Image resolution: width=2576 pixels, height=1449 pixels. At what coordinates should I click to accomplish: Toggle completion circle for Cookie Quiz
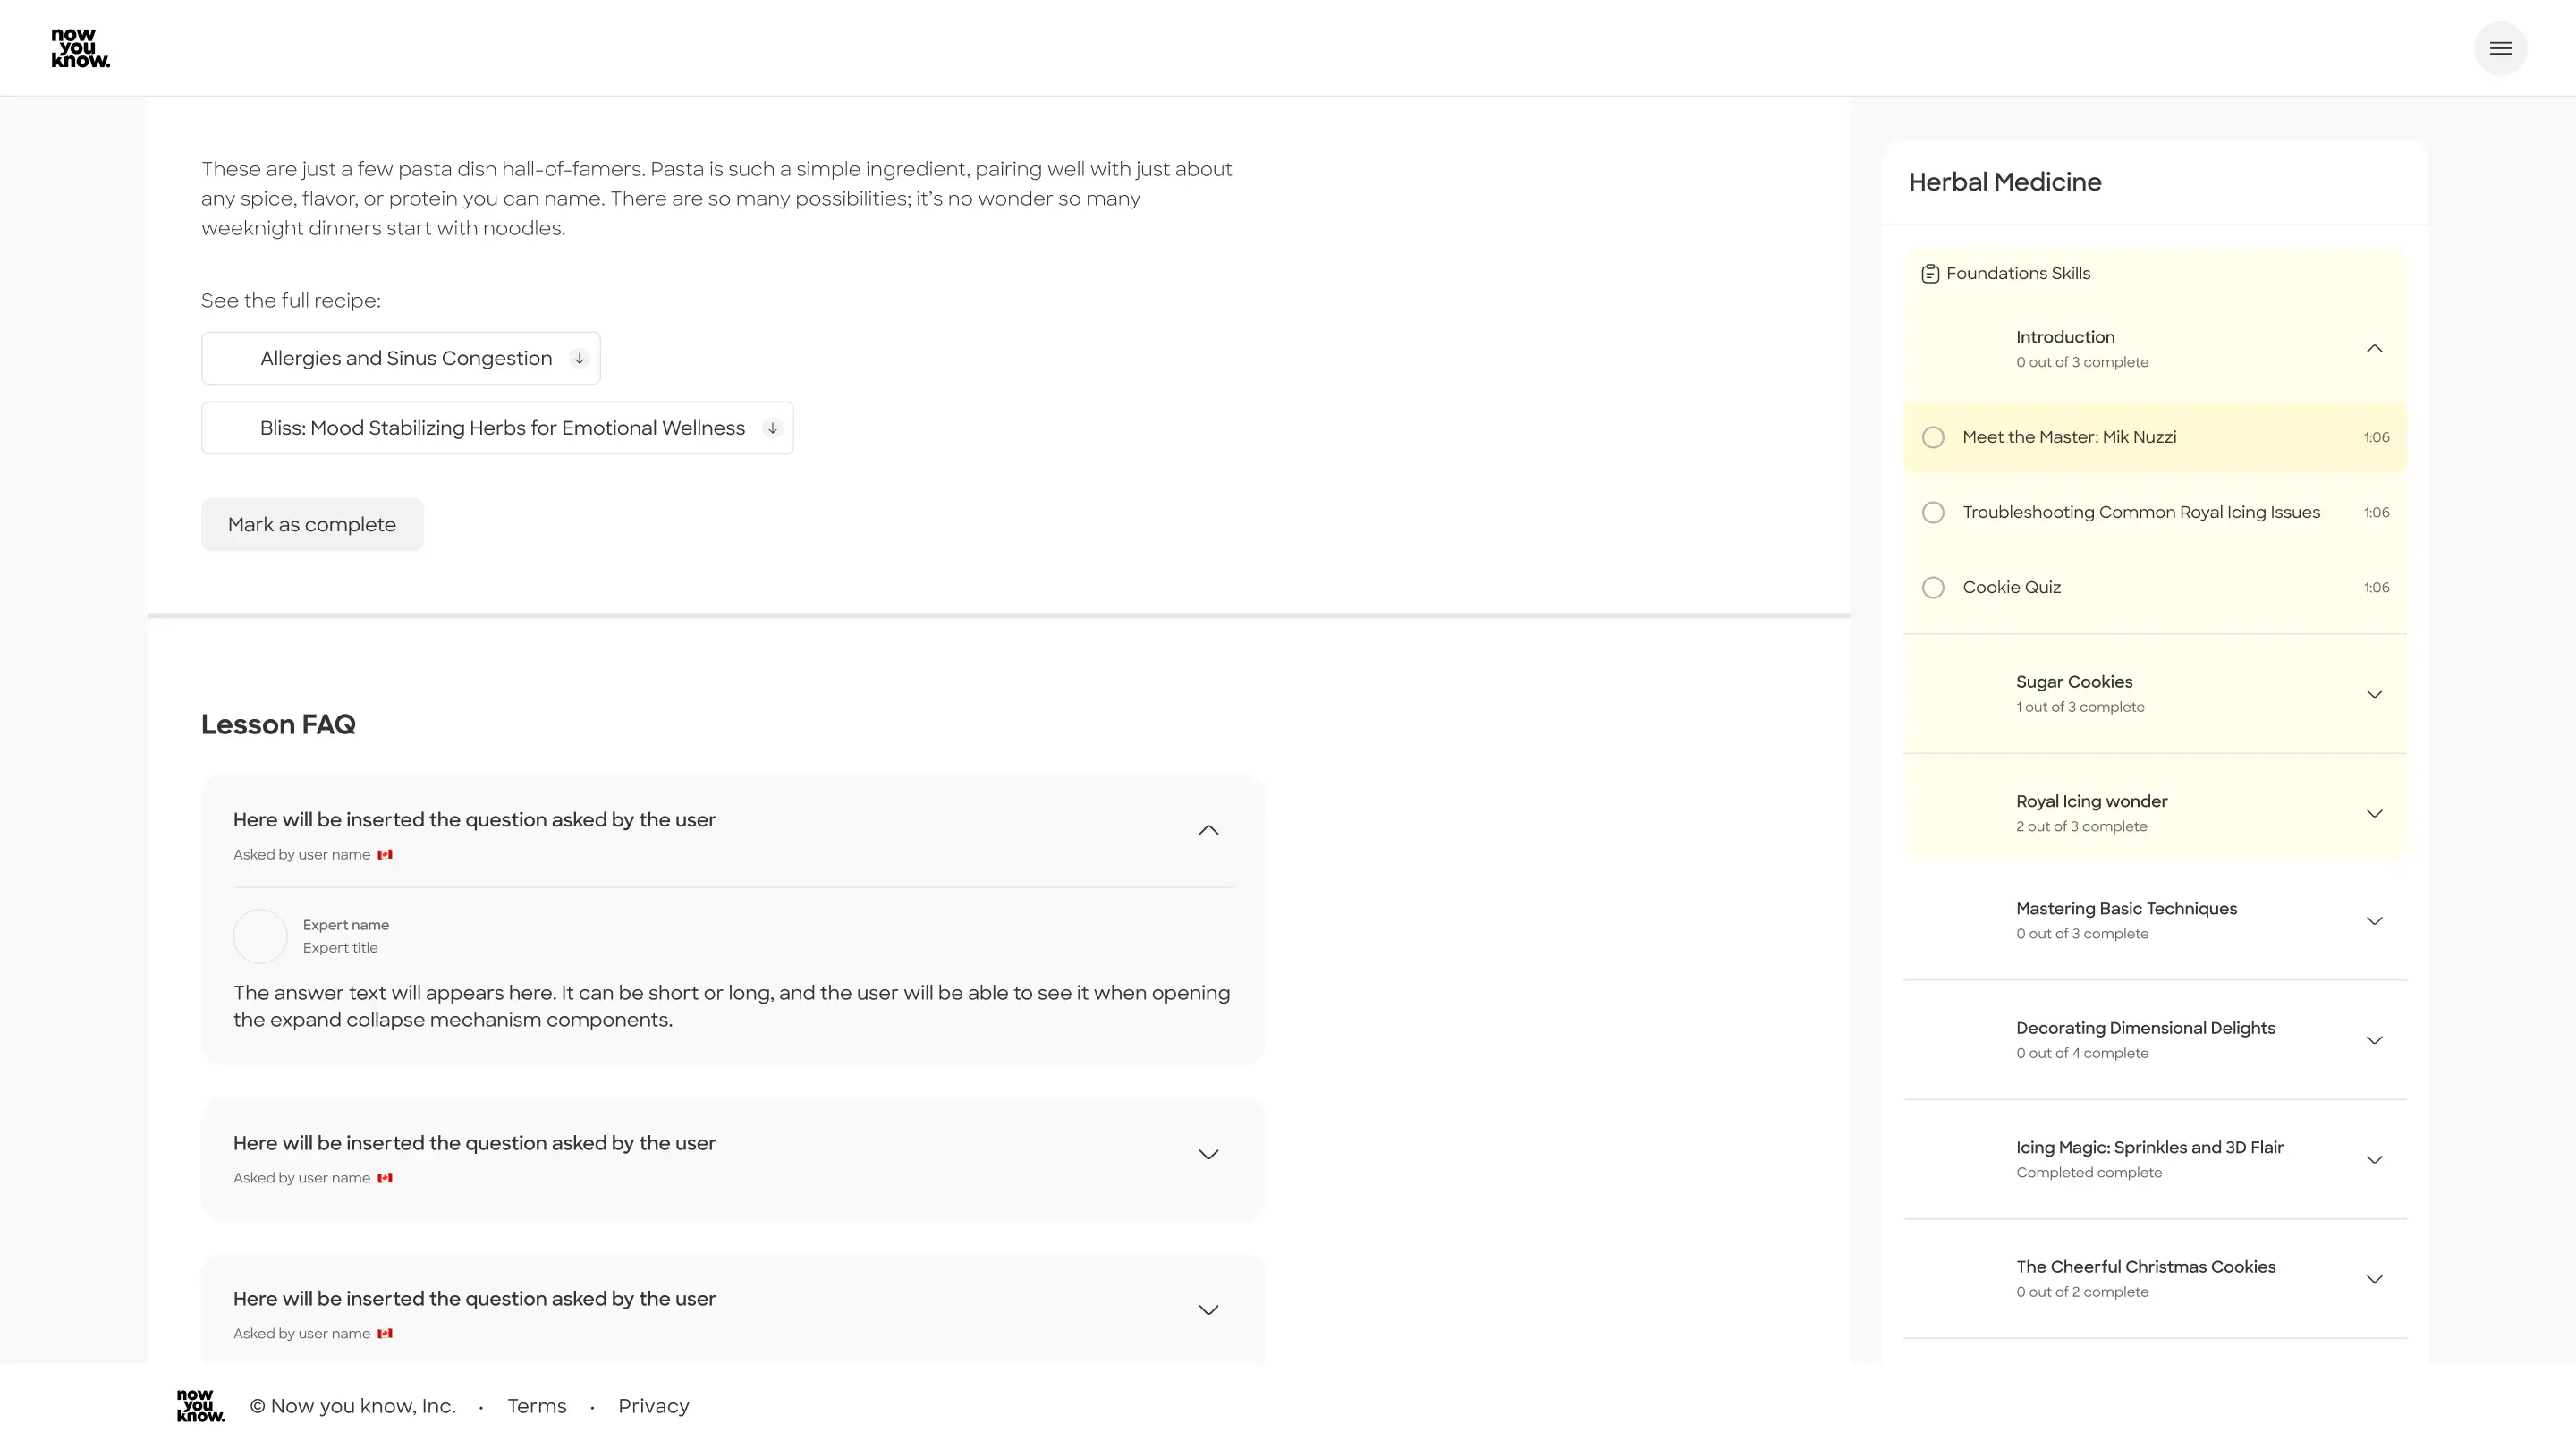(1933, 587)
